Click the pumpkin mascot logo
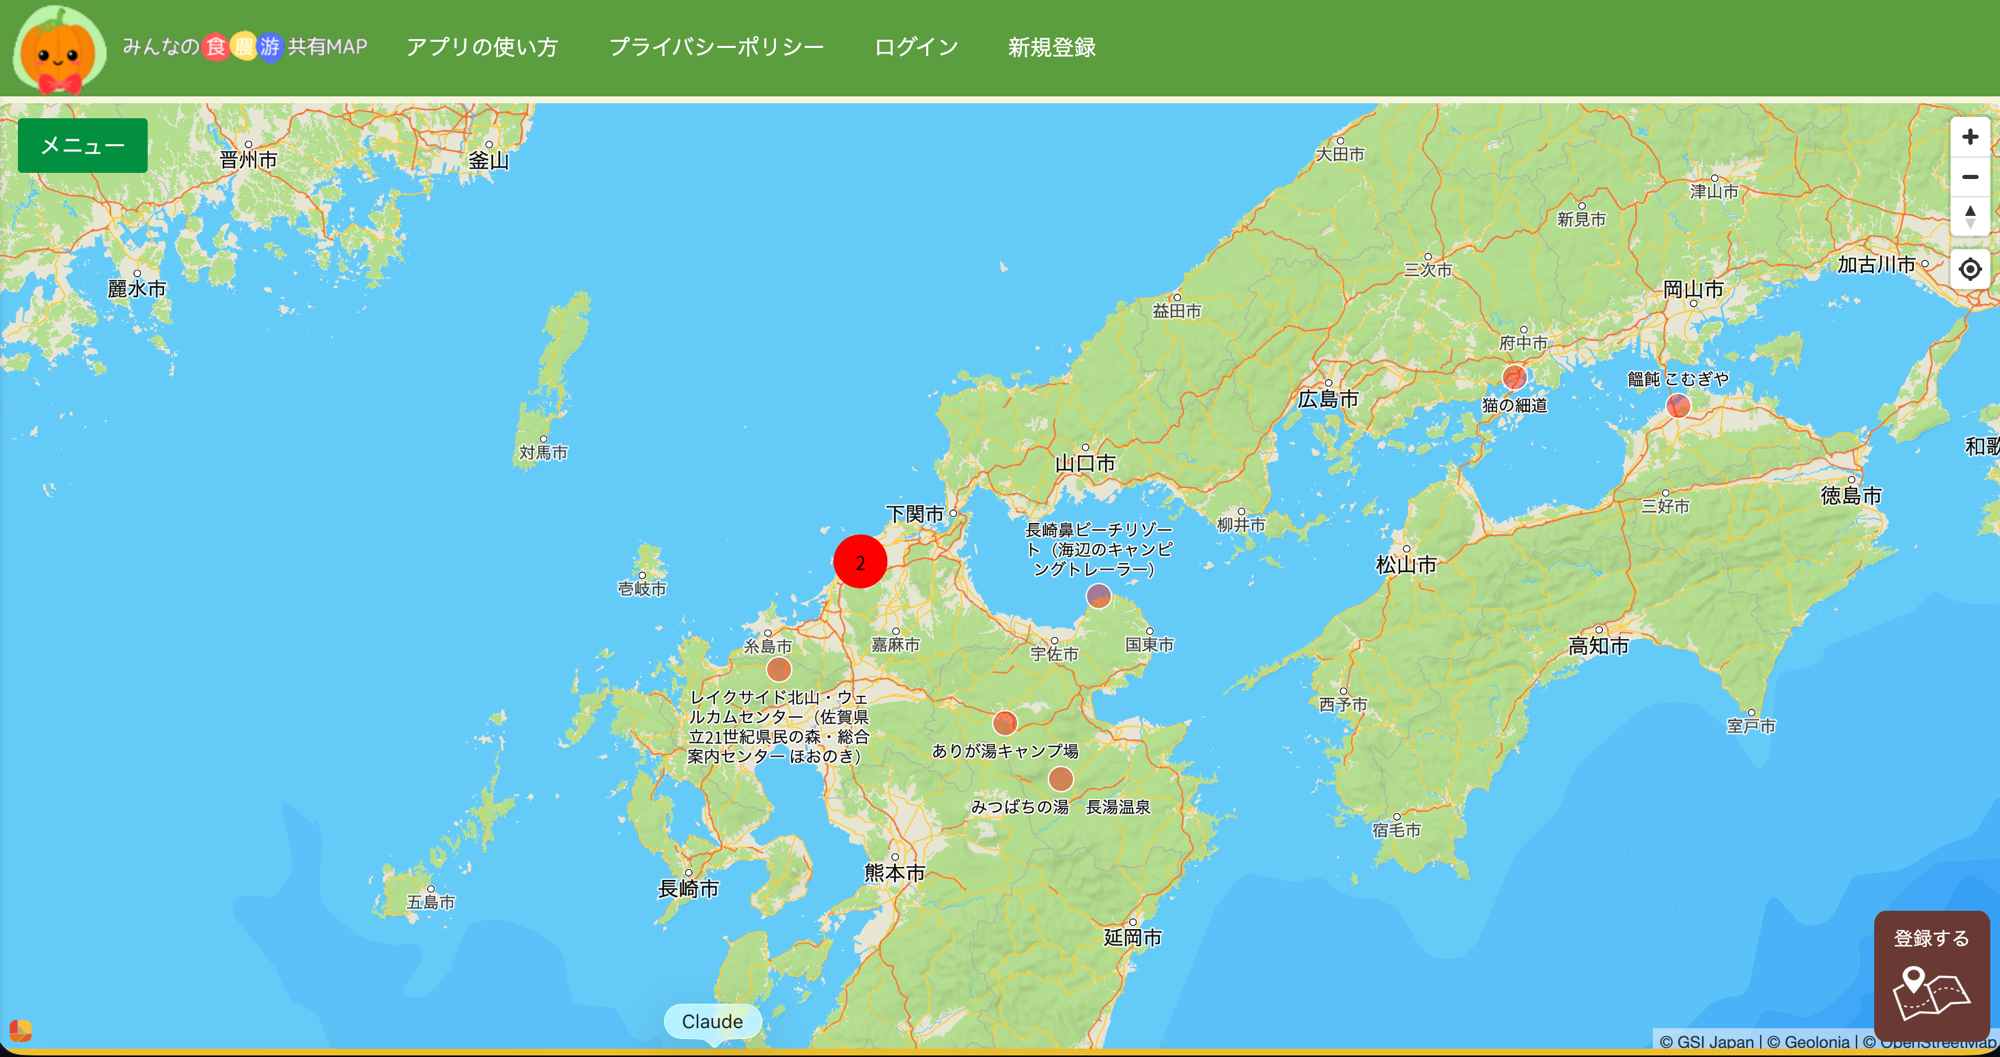The height and width of the screenshot is (1057, 2000). coord(59,49)
